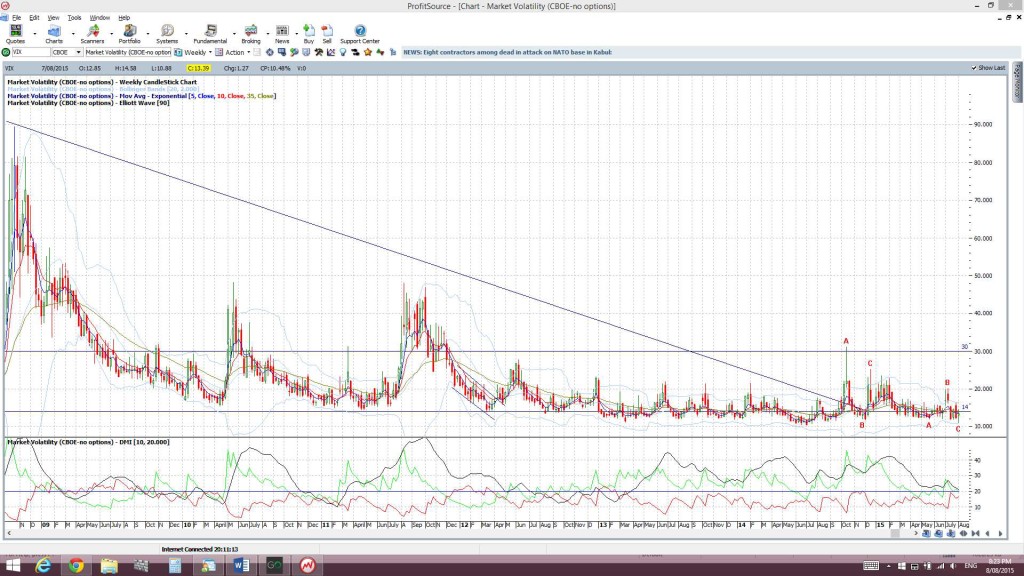
Task: Expand the arrow next to Scanners
Action: tap(111, 33)
